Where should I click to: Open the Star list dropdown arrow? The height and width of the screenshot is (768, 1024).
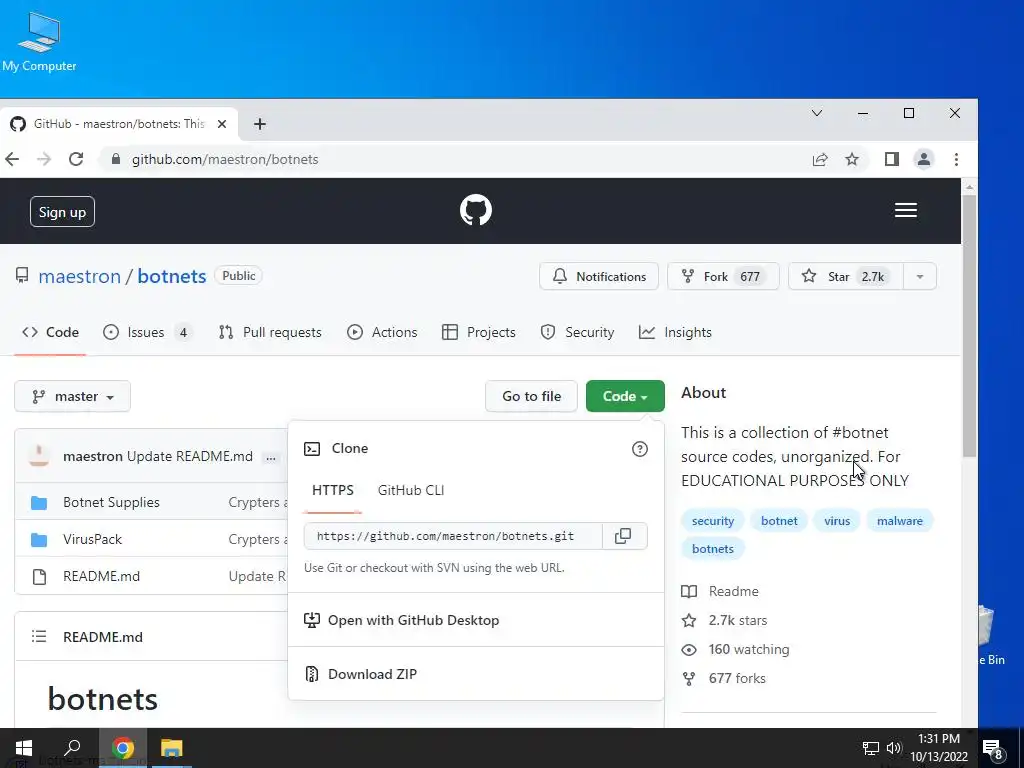[x=920, y=277]
